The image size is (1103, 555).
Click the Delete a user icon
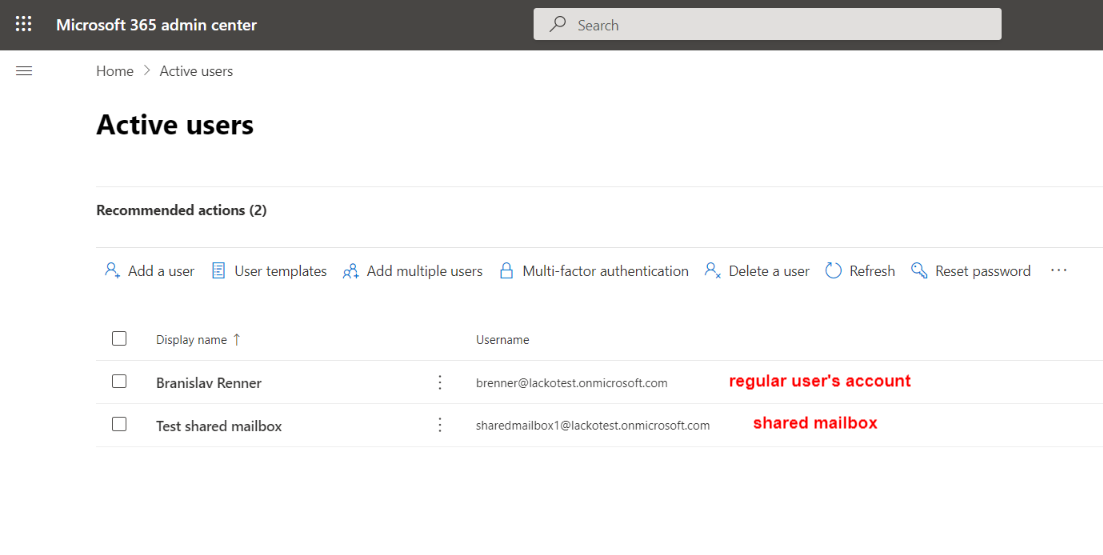(x=713, y=271)
